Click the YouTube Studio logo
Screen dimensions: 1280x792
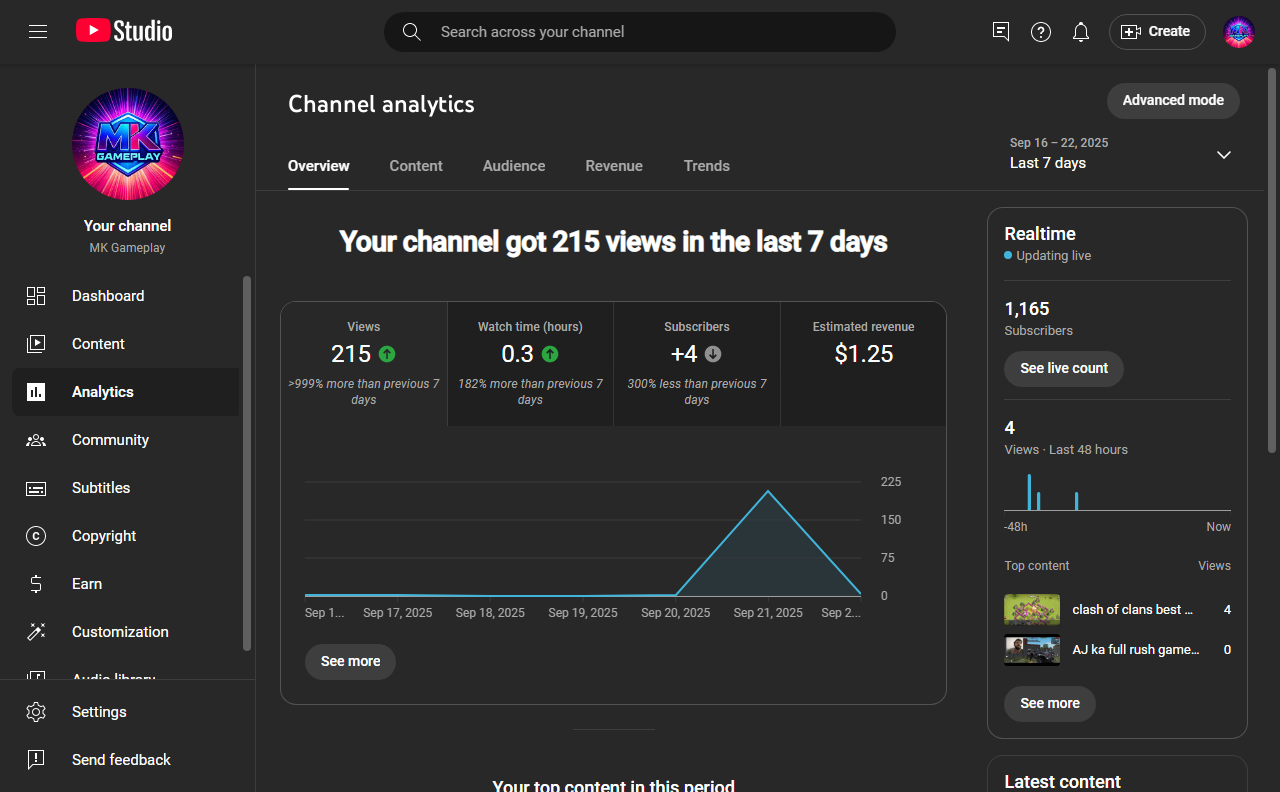point(124,32)
